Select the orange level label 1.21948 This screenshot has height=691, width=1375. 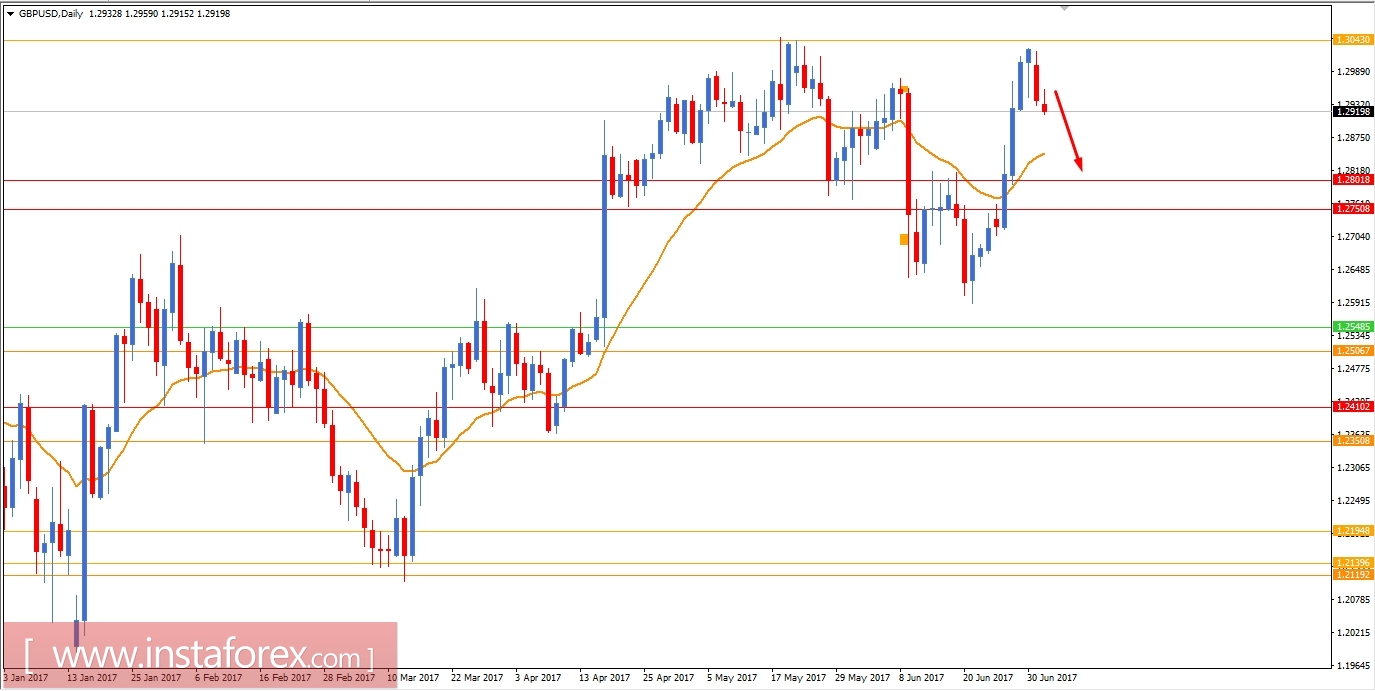point(1353,530)
